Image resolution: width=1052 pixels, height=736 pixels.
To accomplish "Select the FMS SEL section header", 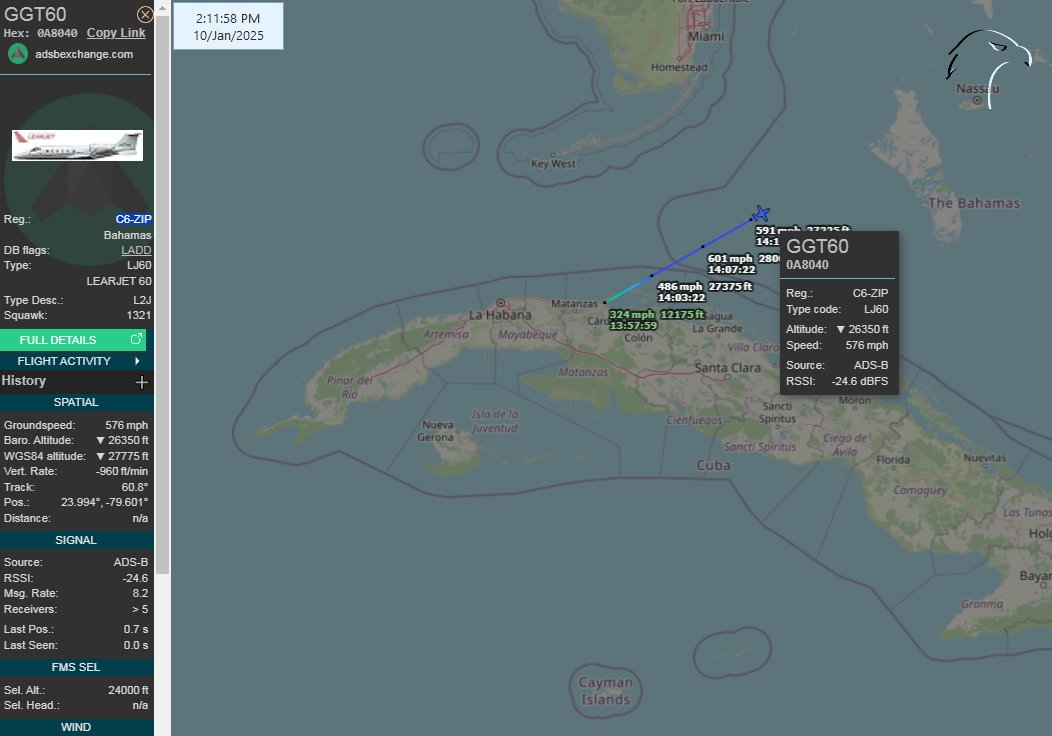I will 76,667.
